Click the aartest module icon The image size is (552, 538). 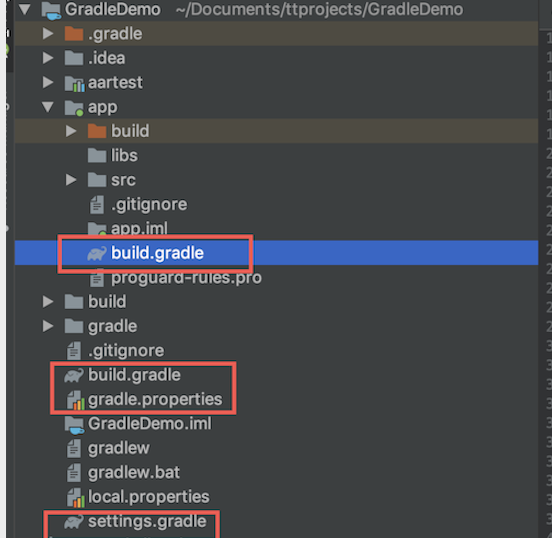pyautogui.click(x=74, y=83)
